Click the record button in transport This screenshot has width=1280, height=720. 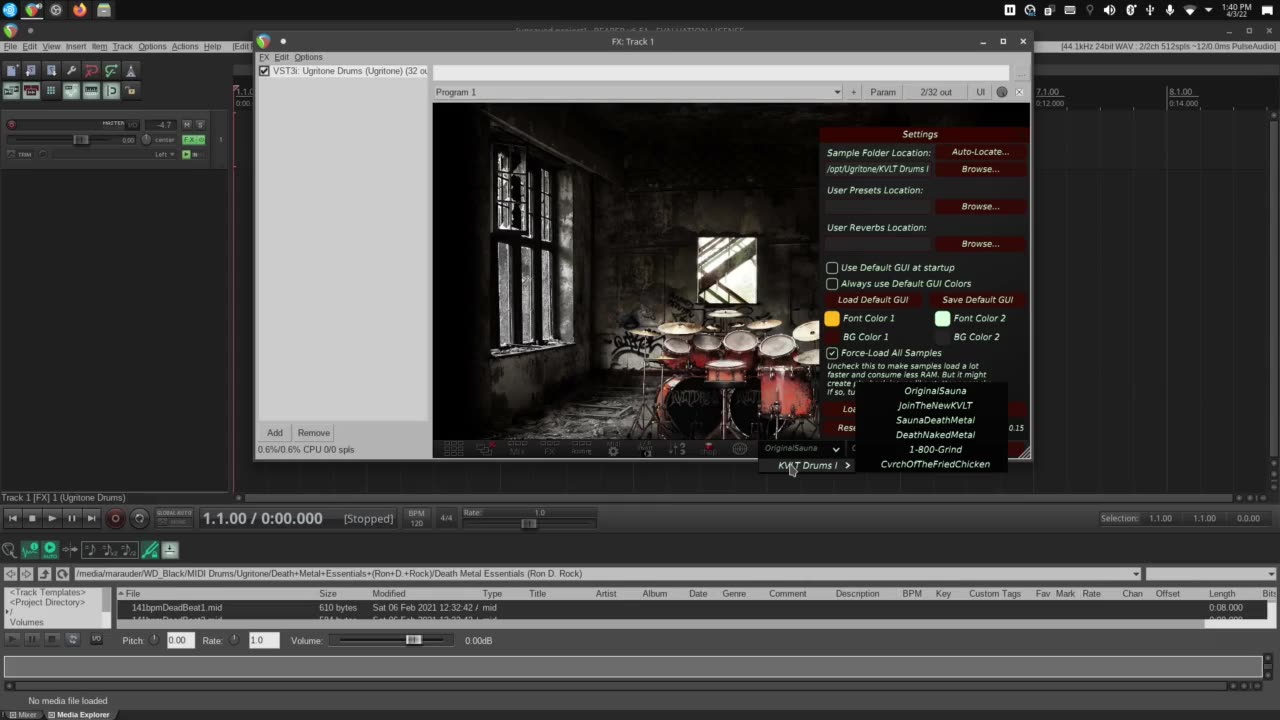click(x=115, y=518)
